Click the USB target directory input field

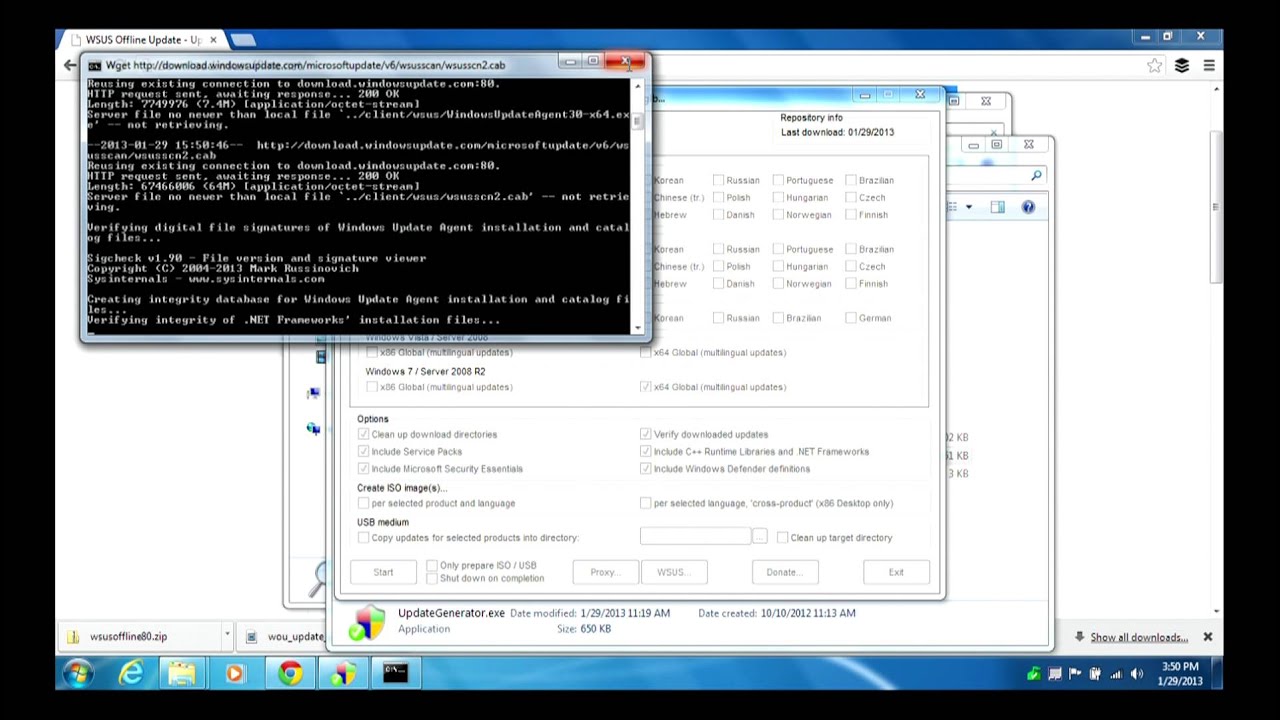point(695,537)
